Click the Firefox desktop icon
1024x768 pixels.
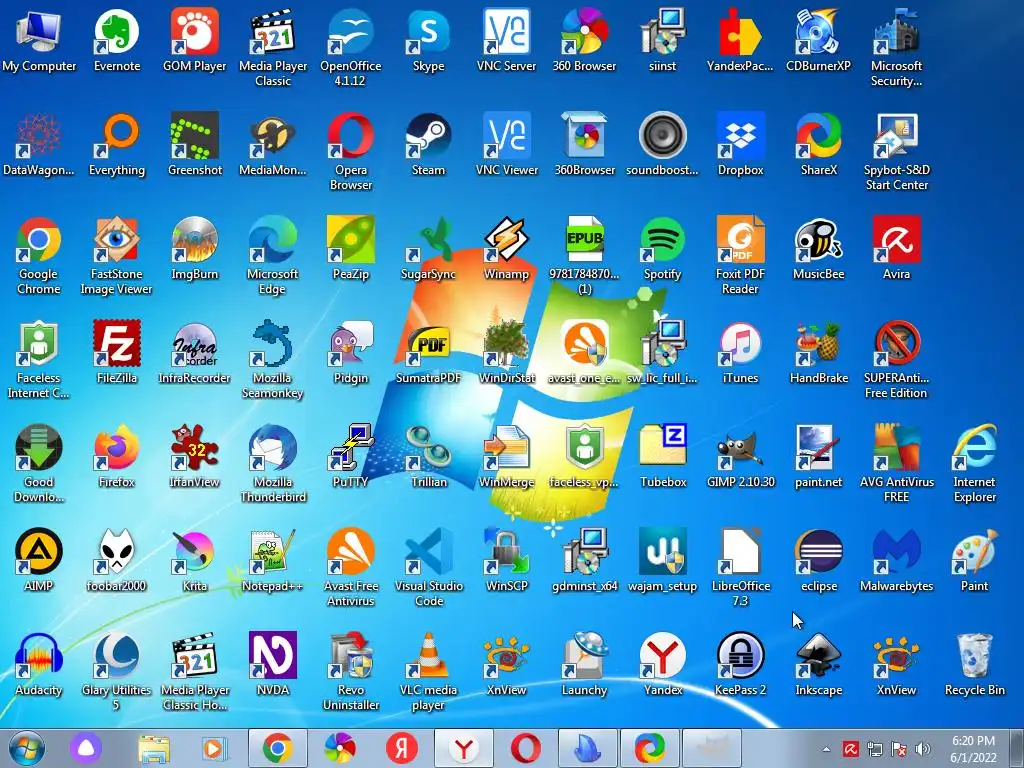coord(116,456)
